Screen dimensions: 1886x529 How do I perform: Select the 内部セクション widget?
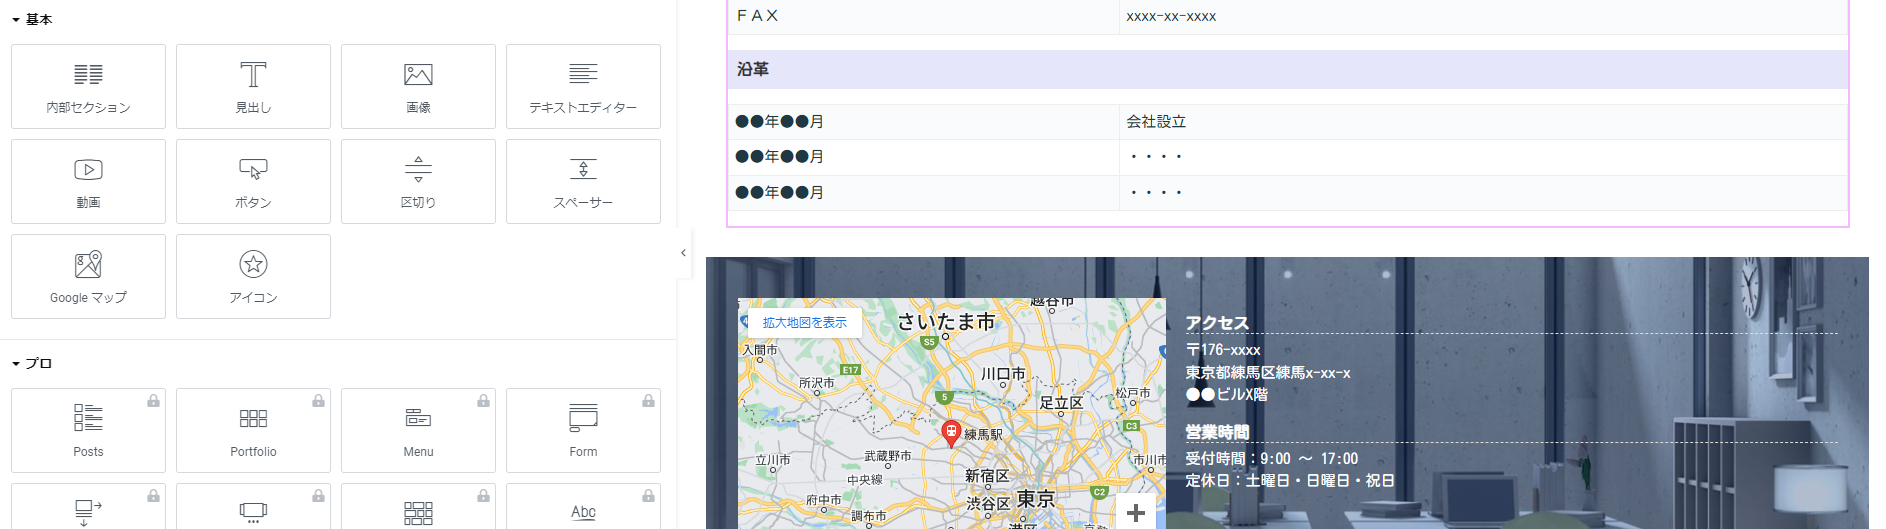tap(88, 86)
